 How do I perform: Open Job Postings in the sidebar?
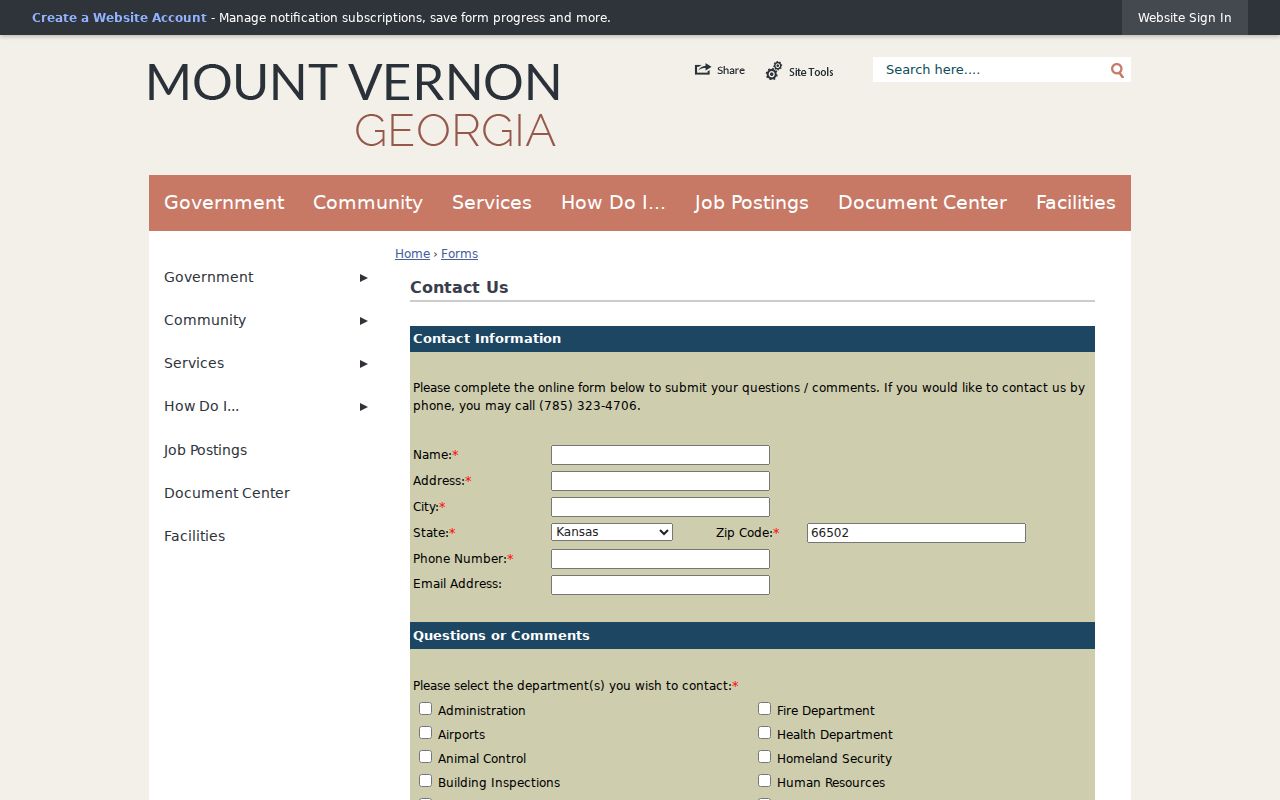tap(205, 450)
